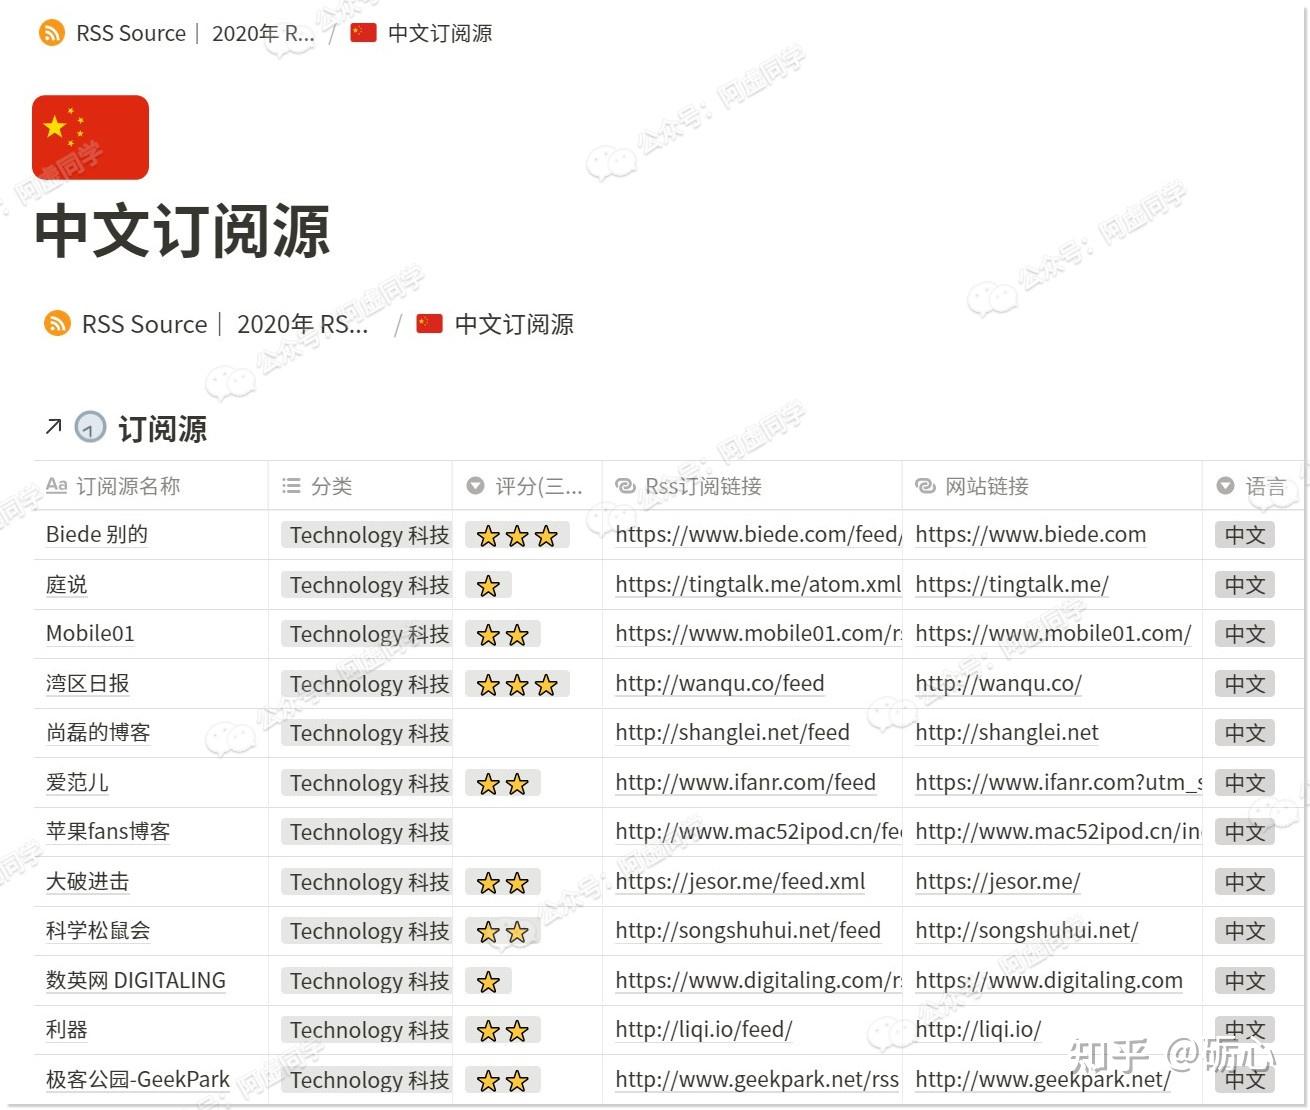Click the 中文 language tag for 极客公园-GeekPark
This screenshot has width=1310, height=1110.
(x=1243, y=1080)
